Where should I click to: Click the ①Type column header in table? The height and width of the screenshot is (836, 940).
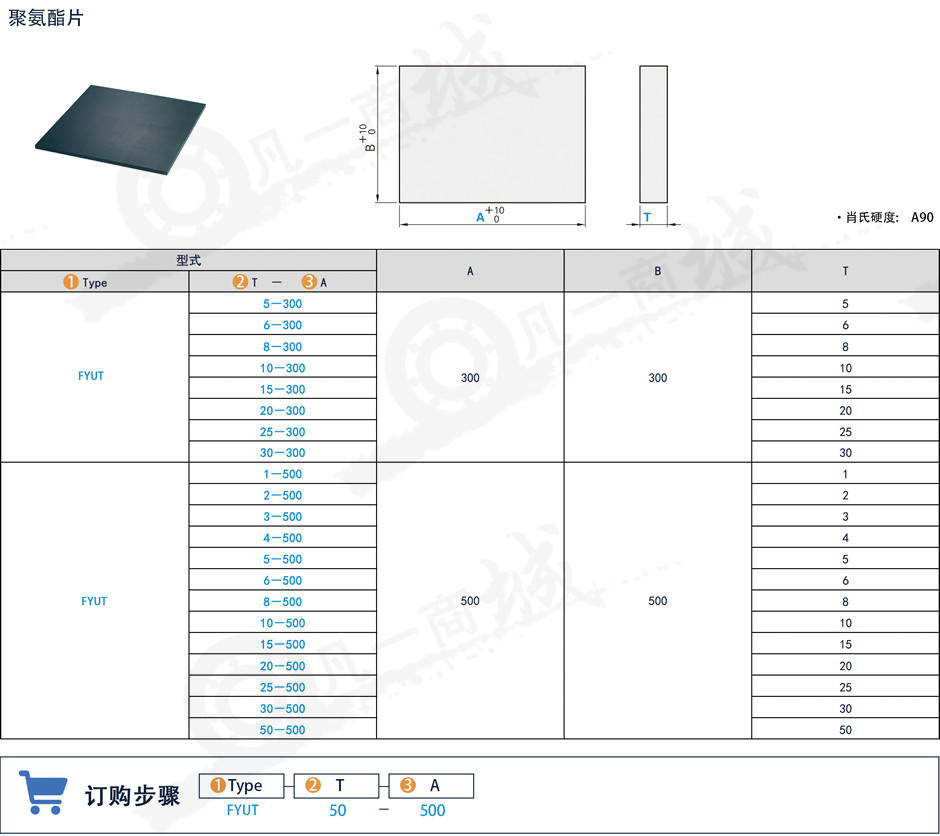[x=95, y=282]
